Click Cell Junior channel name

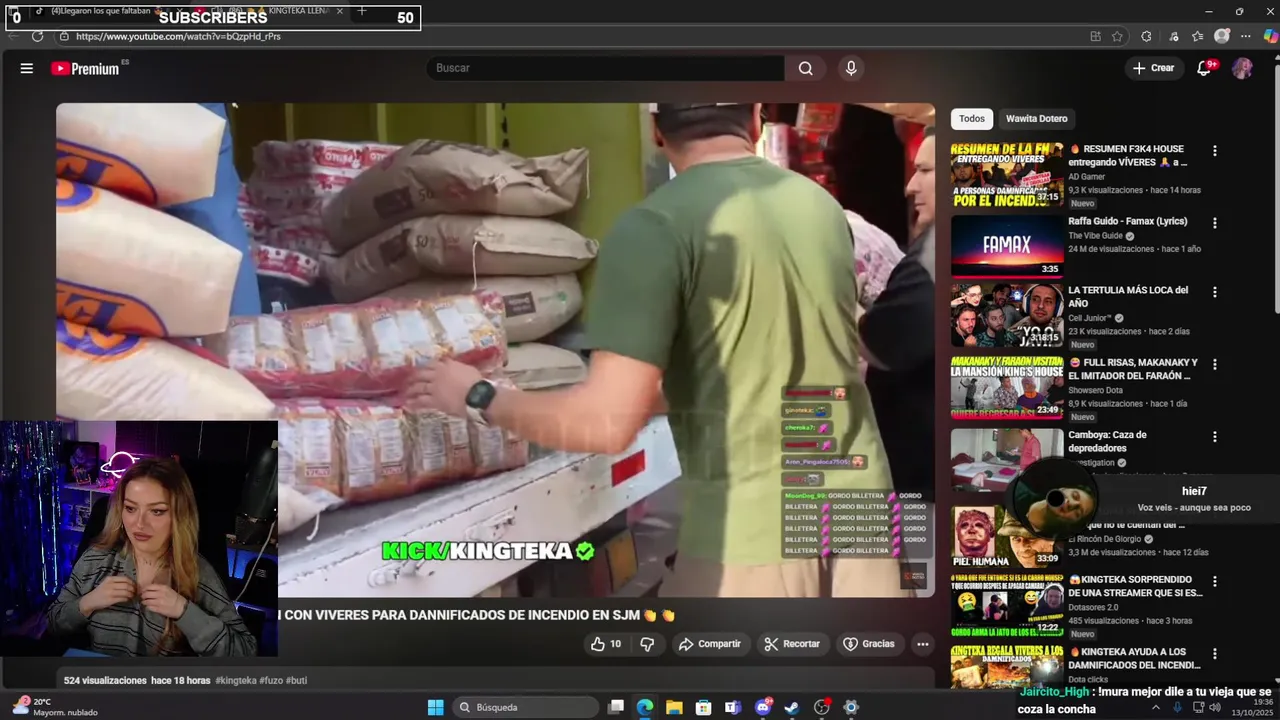coord(1090,318)
